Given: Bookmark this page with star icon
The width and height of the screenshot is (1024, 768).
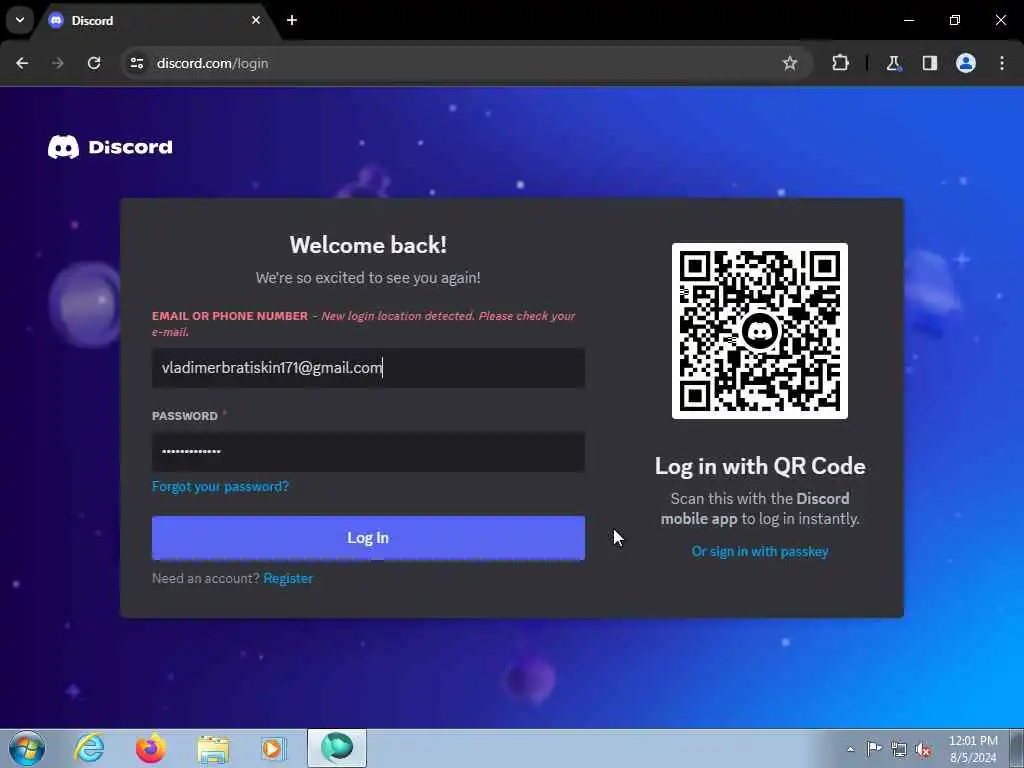Looking at the screenshot, I should (x=790, y=63).
